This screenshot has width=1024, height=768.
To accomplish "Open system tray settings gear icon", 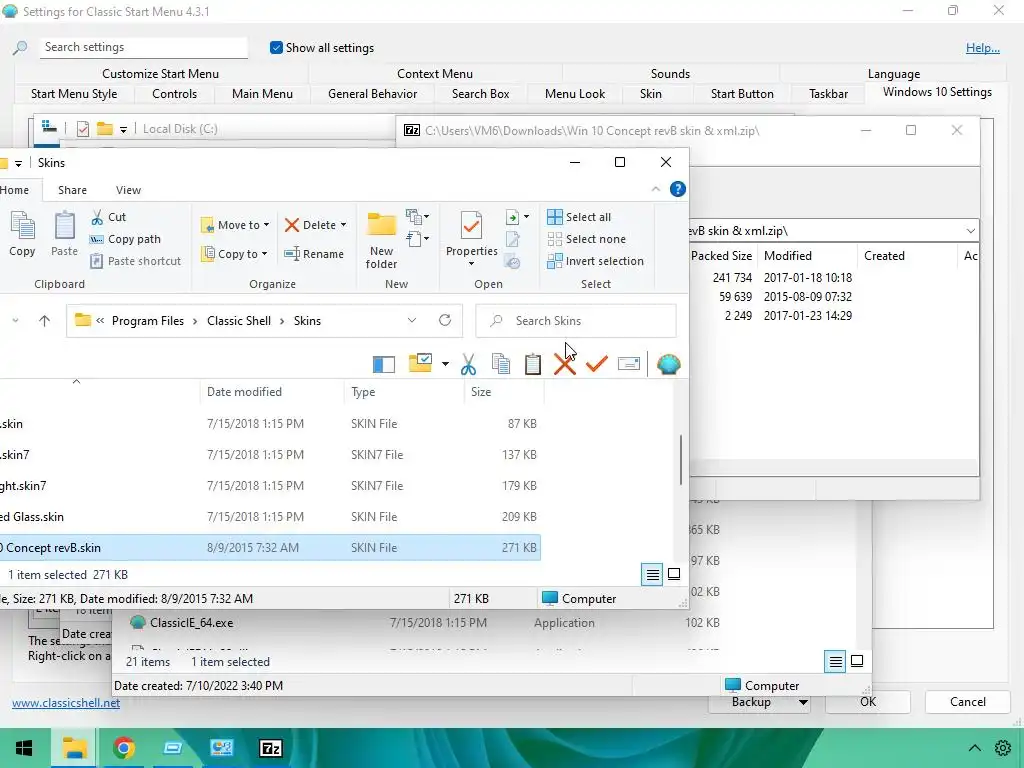I will (x=1003, y=748).
